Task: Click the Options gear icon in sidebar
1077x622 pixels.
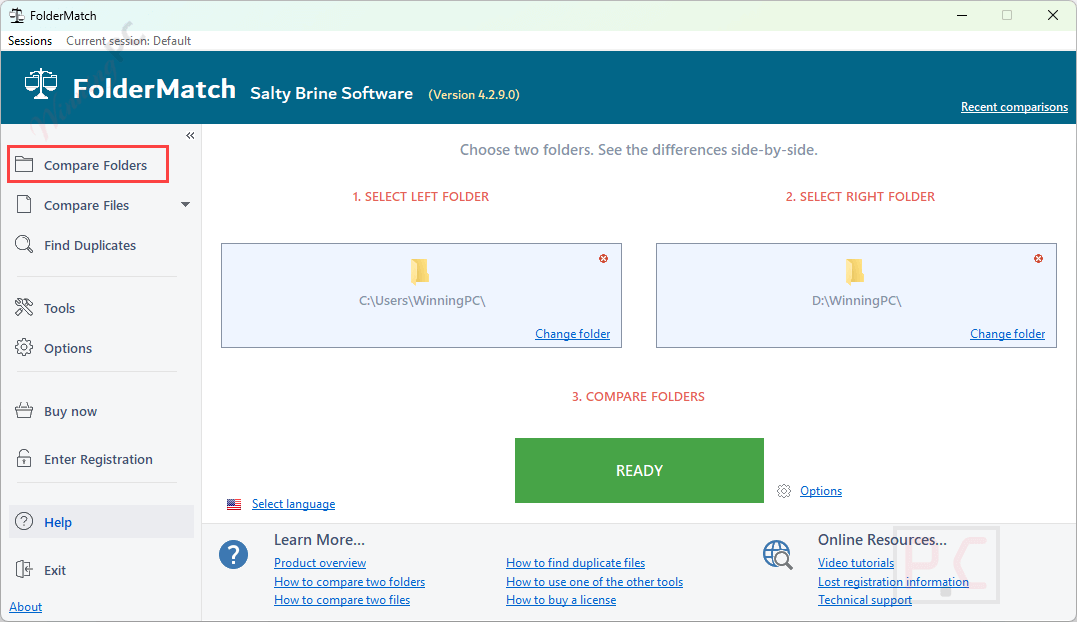Action: coord(24,347)
